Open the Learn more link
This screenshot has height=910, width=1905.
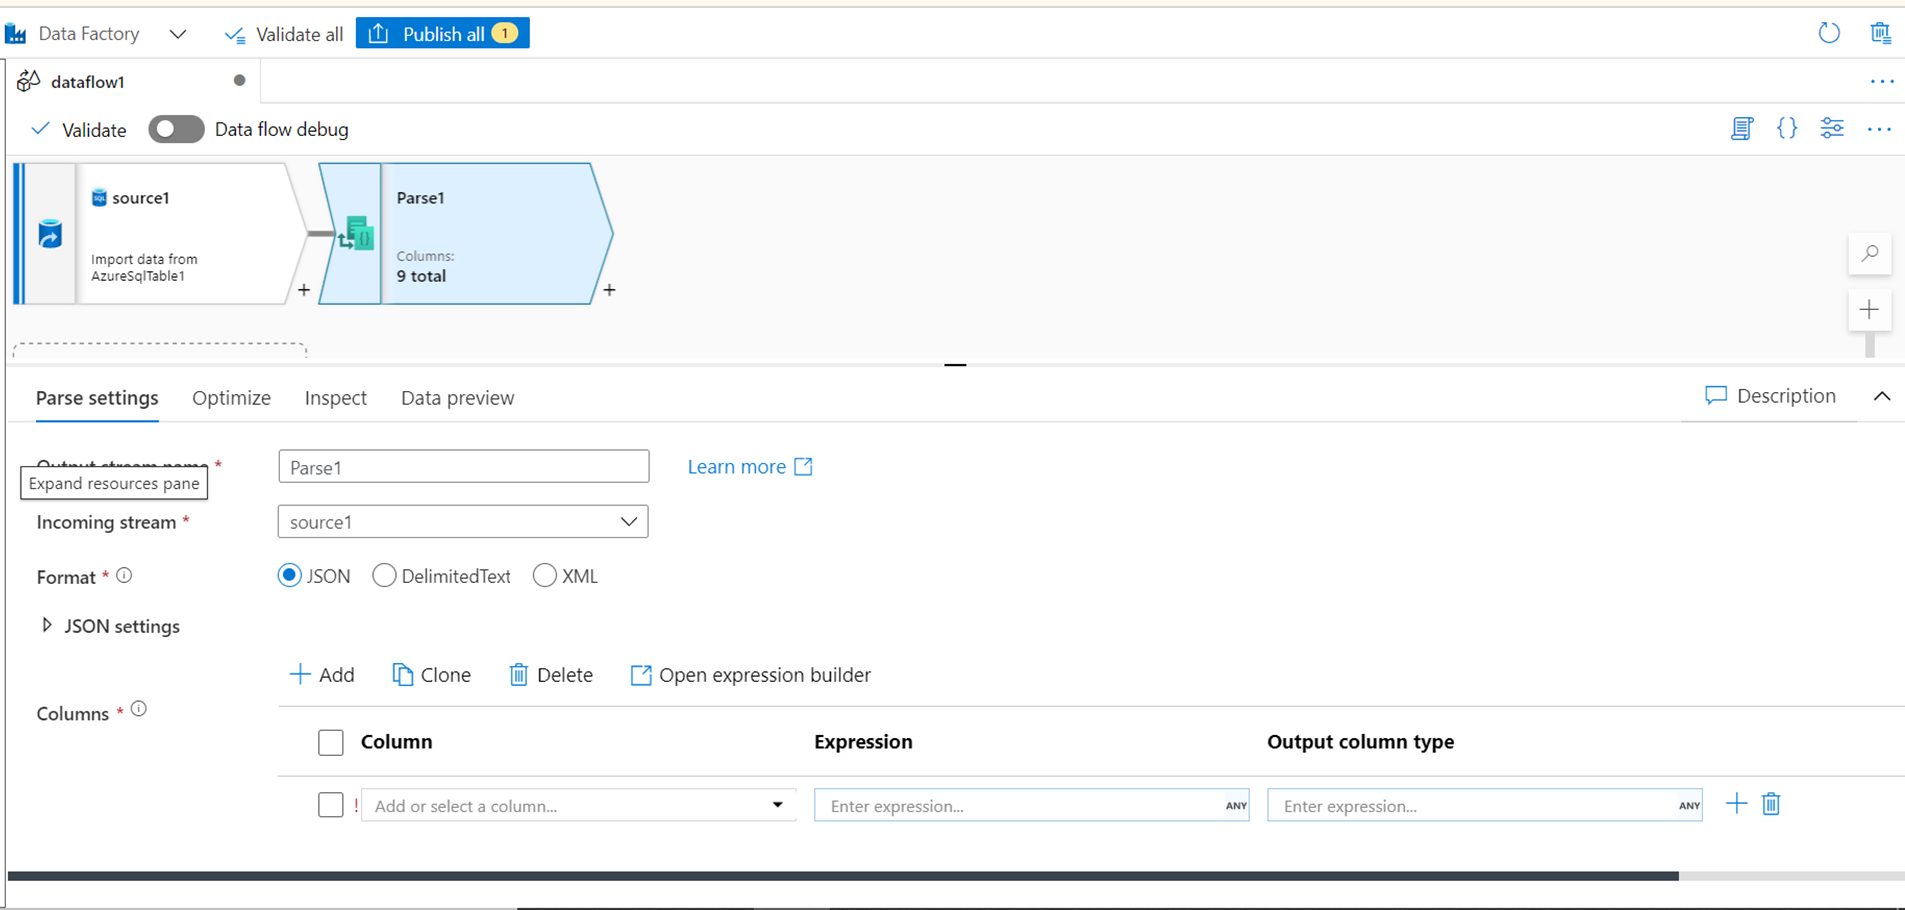tap(750, 467)
